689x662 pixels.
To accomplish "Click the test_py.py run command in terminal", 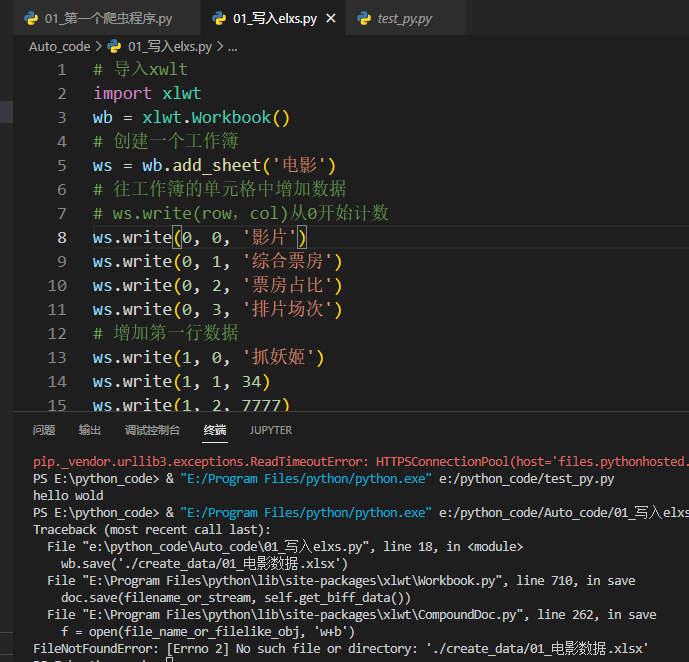I will pyautogui.click(x=324, y=478).
